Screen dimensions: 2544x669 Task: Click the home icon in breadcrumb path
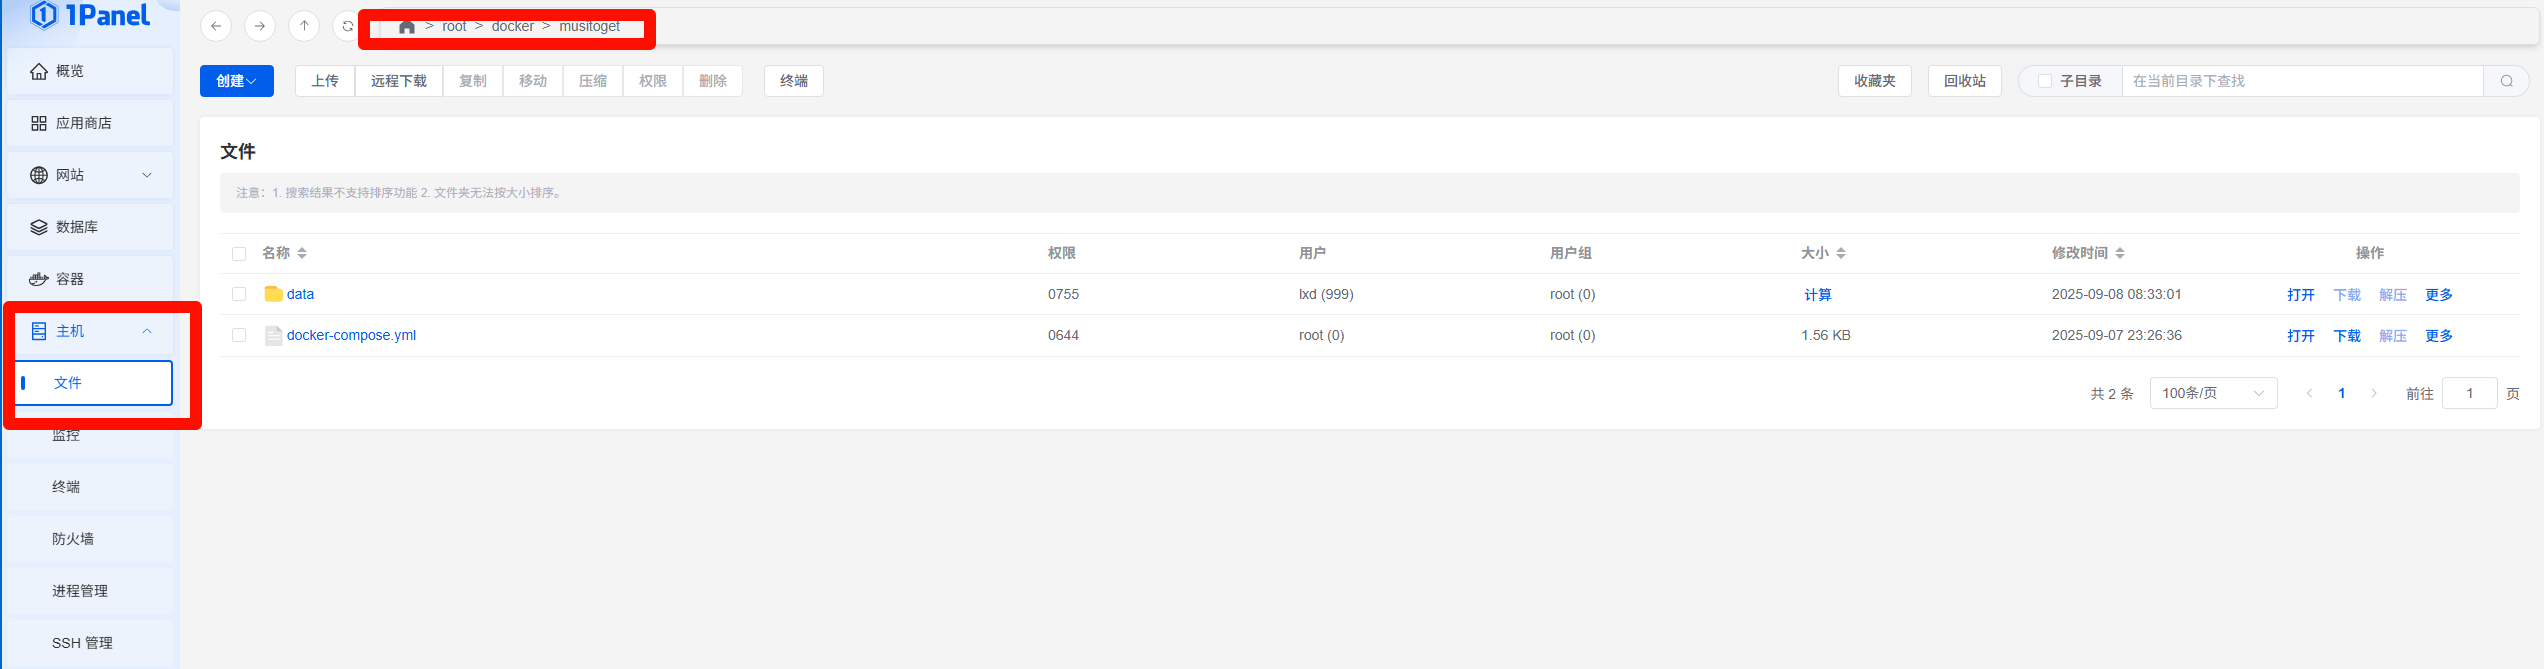pyautogui.click(x=406, y=27)
